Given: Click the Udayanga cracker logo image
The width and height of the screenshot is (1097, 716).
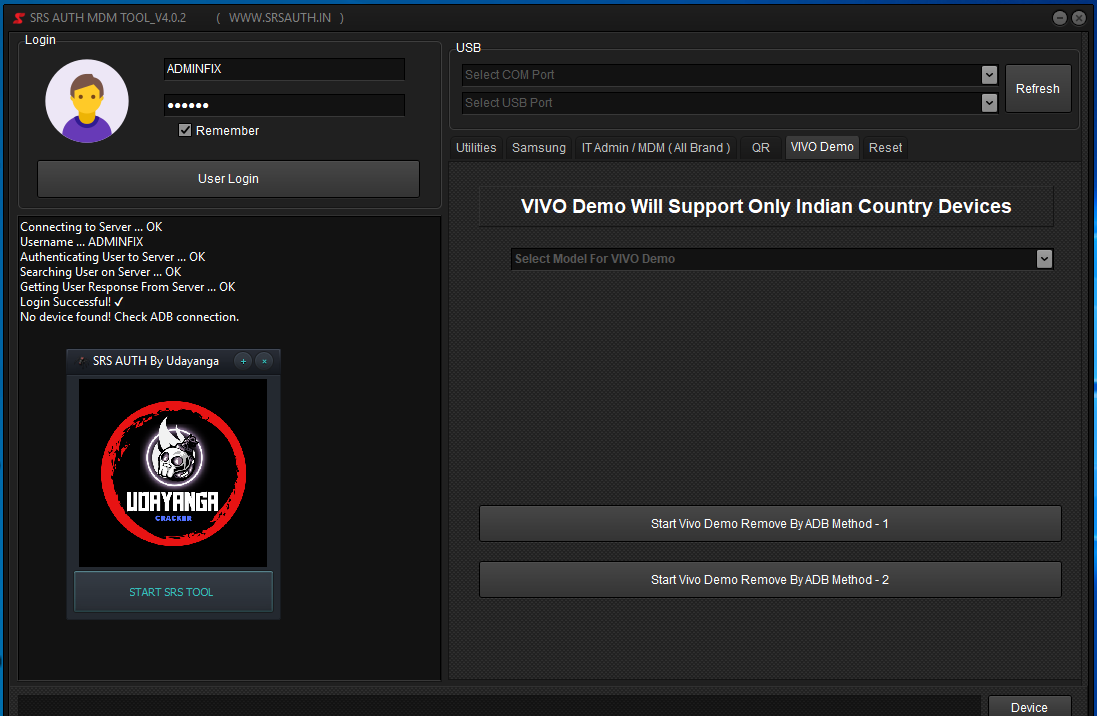Looking at the screenshot, I should [173, 473].
